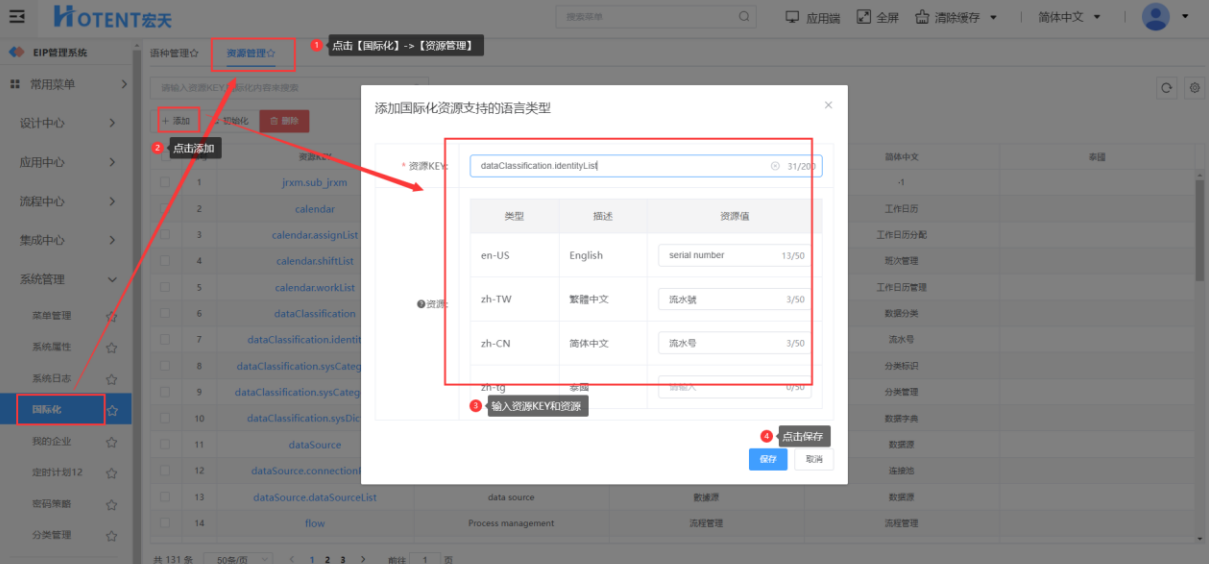Check the row 13 dataSource.dataSourceList checkbox
Screen dimensions: 1209x564
[166, 496]
